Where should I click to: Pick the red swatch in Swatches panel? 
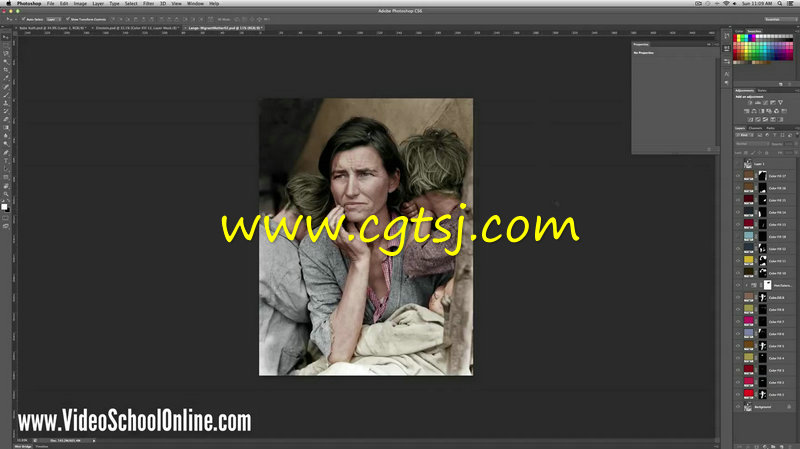(x=735, y=36)
